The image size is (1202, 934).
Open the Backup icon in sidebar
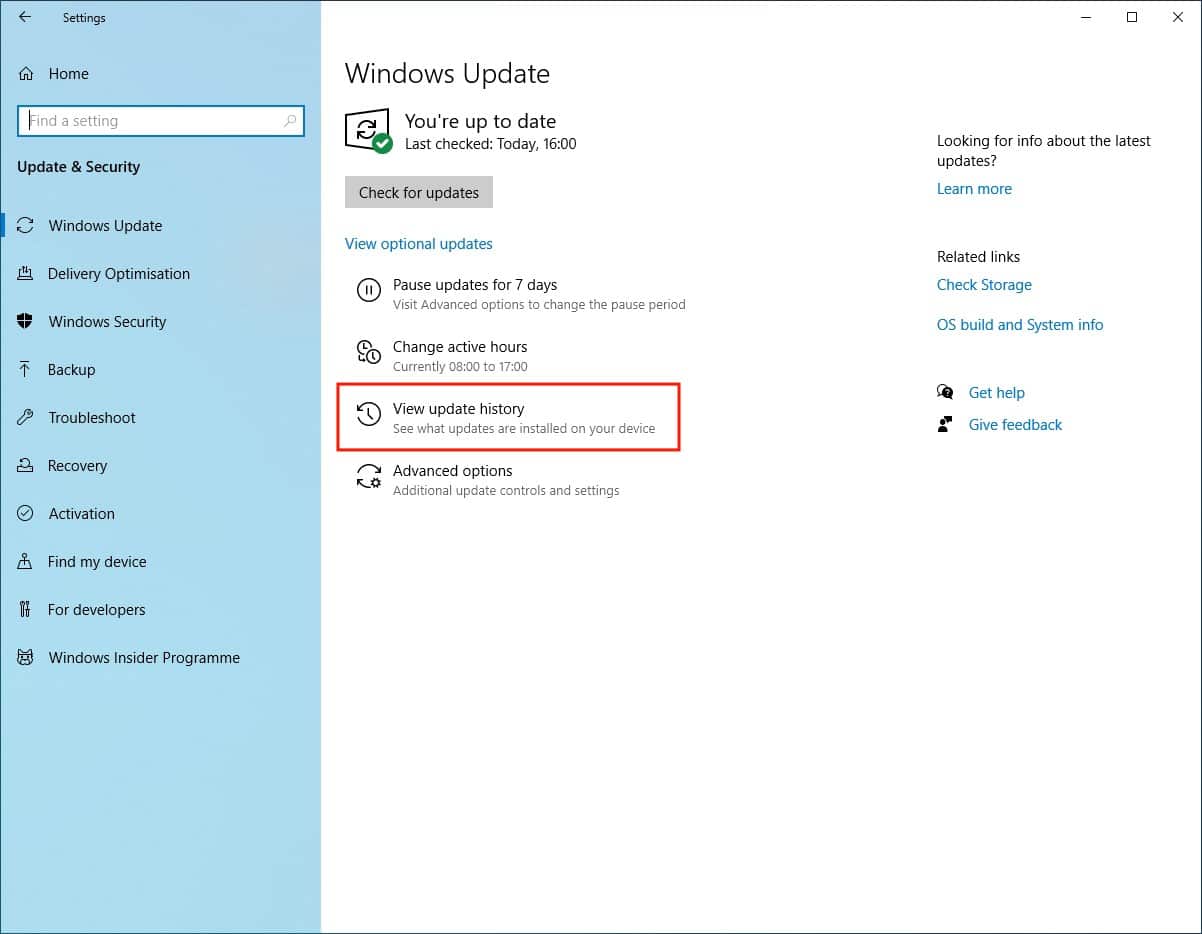point(26,369)
